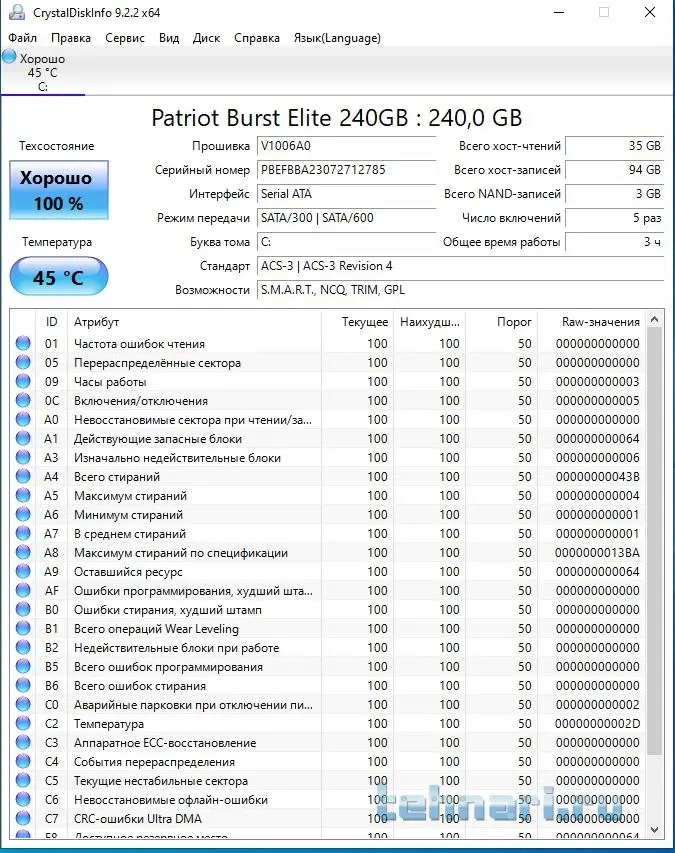The height and width of the screenshot is (853, 675).
Task: Click status orb for AF Ошибки программирования
Action: tap(23, 590)
